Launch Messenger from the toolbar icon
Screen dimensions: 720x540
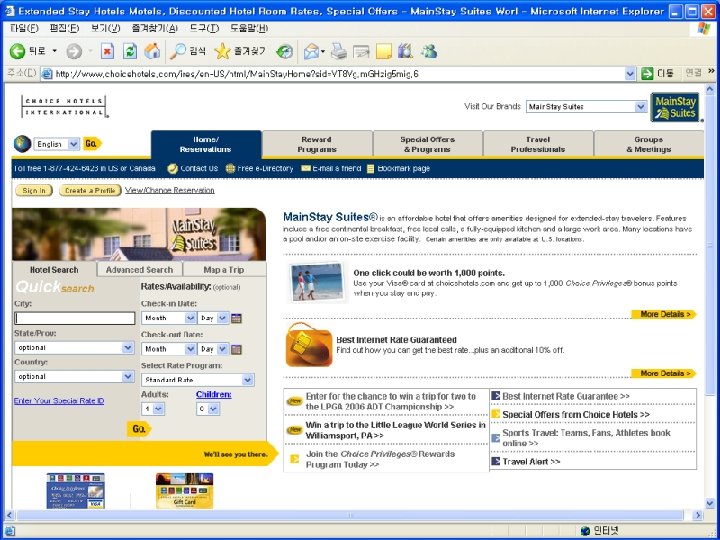(x=429, y=51)
